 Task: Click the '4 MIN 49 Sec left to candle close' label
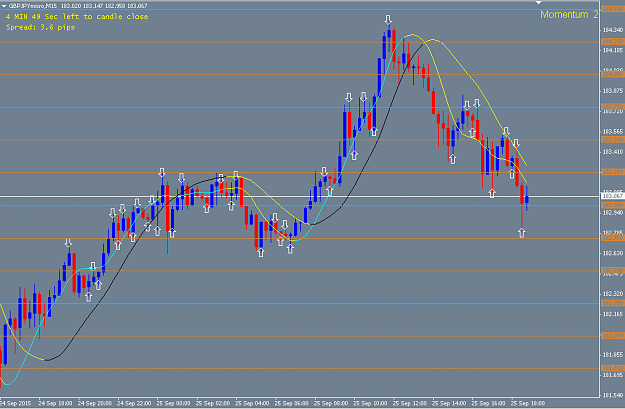77,17
